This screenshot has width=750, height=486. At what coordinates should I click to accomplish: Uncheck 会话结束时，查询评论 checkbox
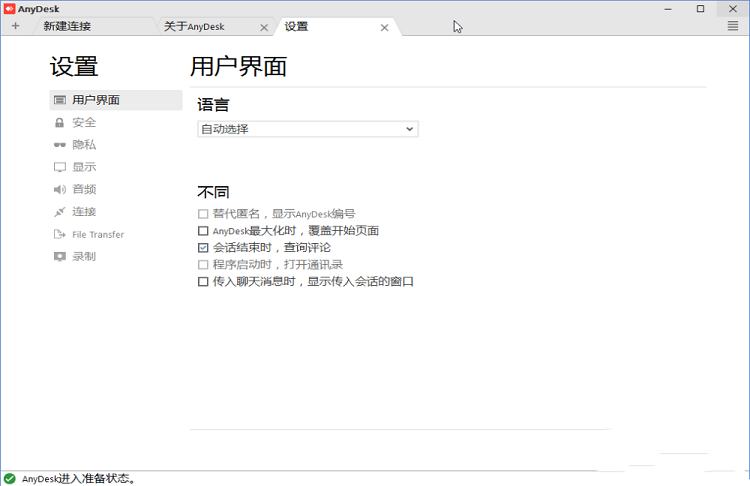coord(203,248)
